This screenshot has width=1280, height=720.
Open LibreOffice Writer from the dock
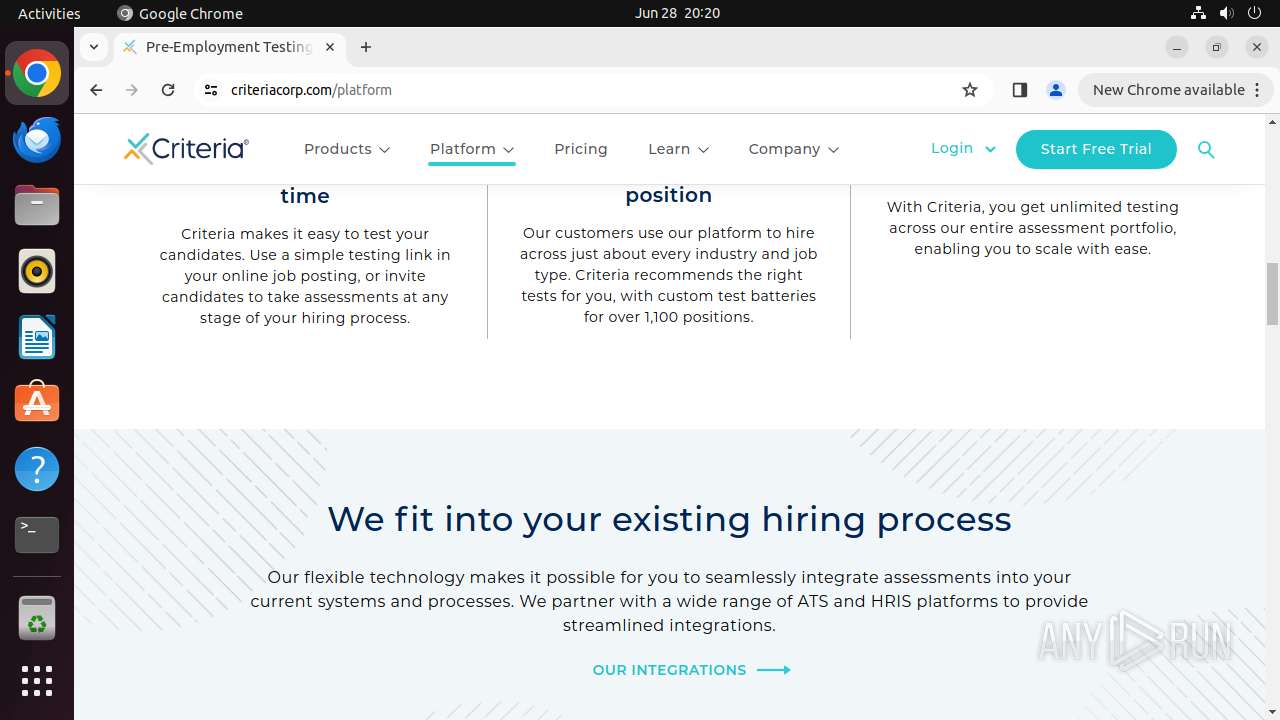(37, 337)
